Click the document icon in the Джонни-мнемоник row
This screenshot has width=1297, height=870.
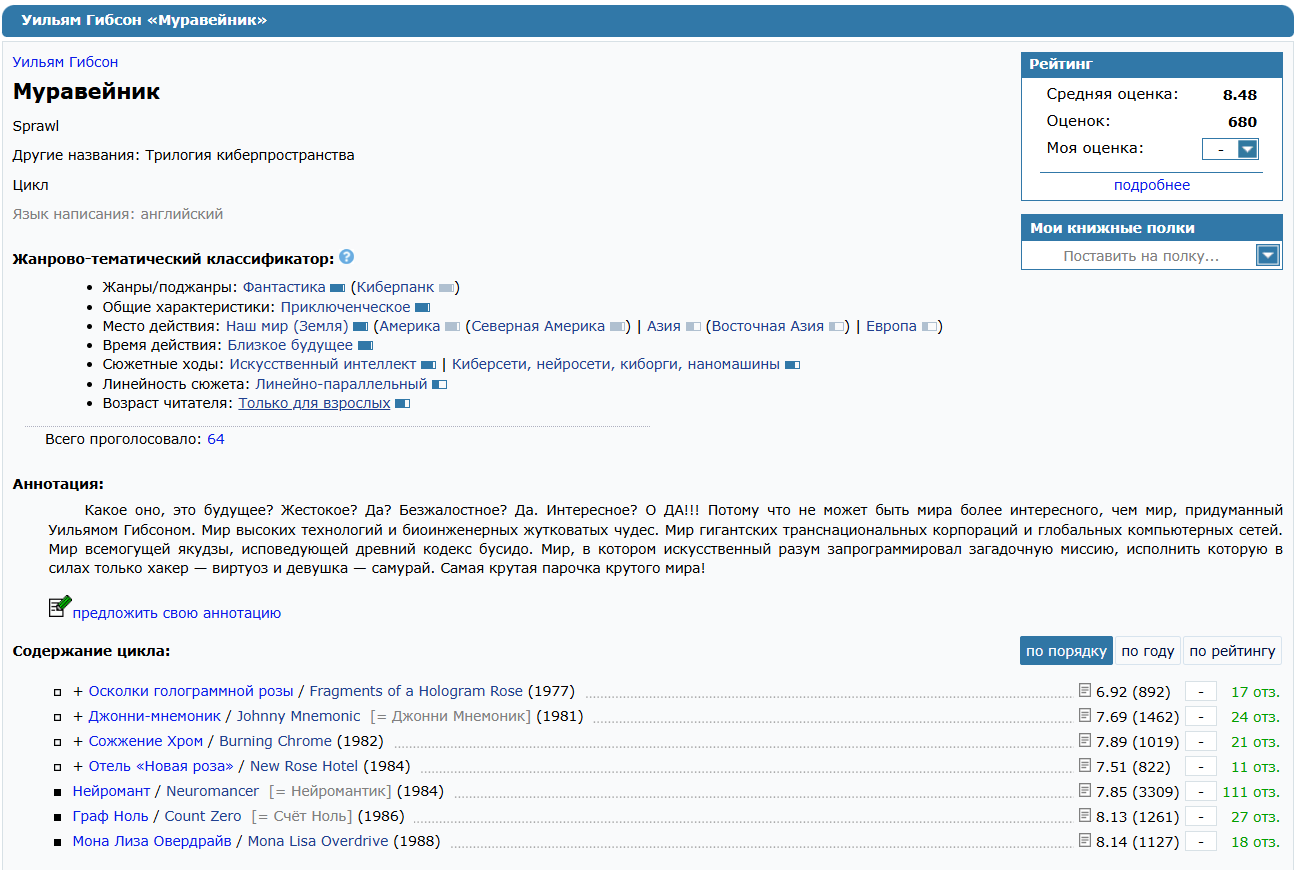pos(1085,715)
